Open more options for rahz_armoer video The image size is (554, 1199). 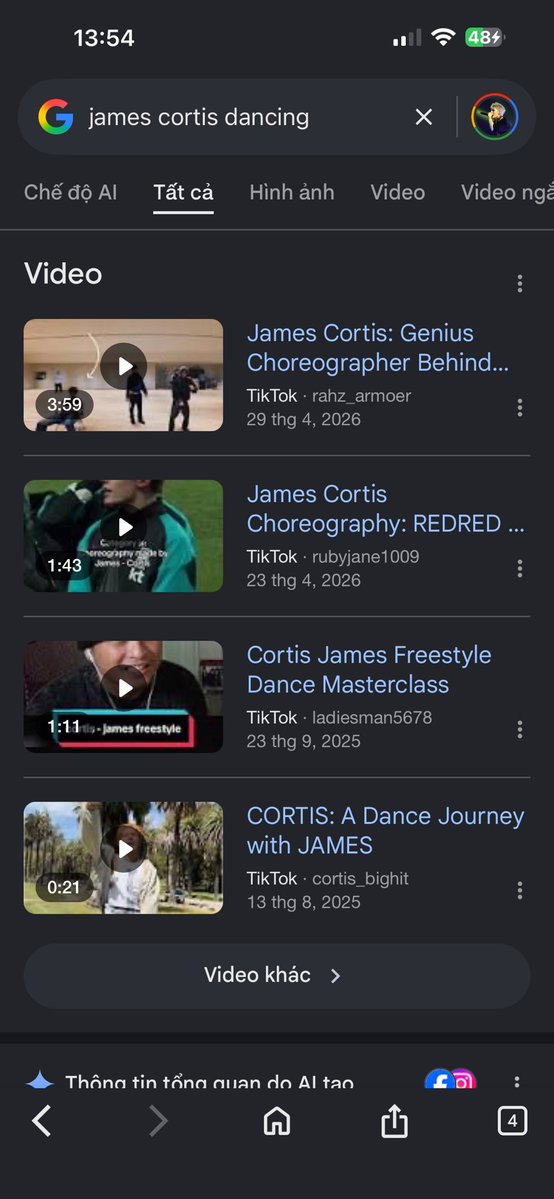tap(520, 408)
